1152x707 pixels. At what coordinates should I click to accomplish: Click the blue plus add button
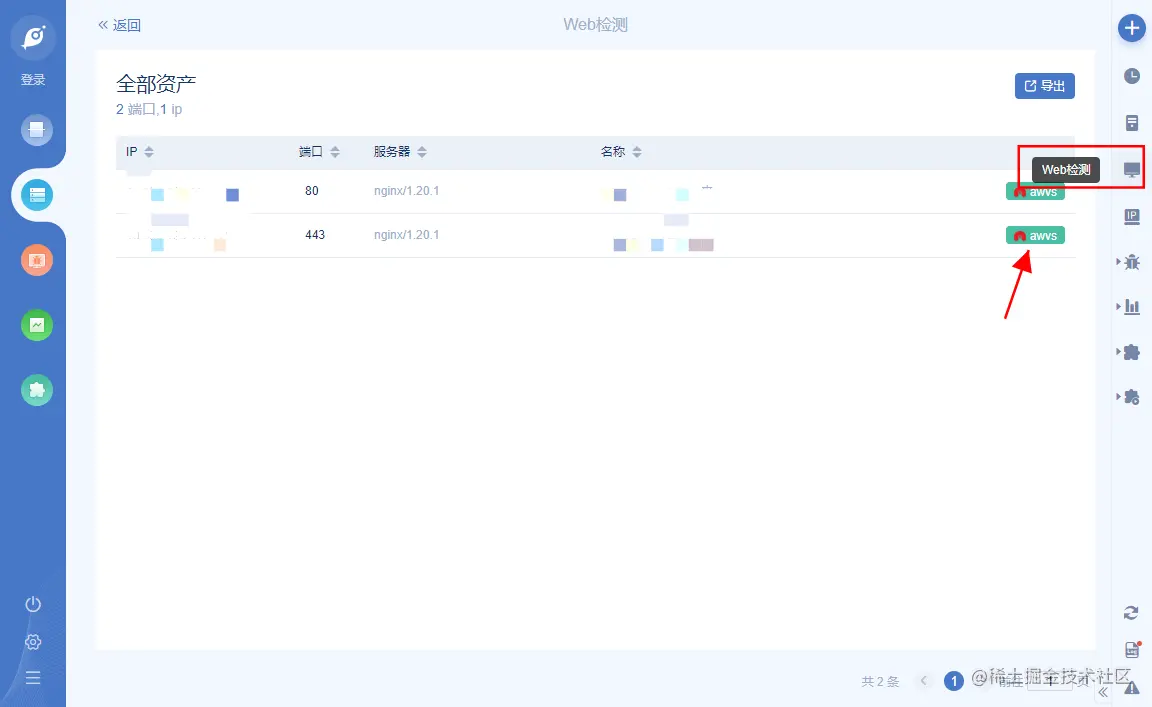(x=1131, y=29)
